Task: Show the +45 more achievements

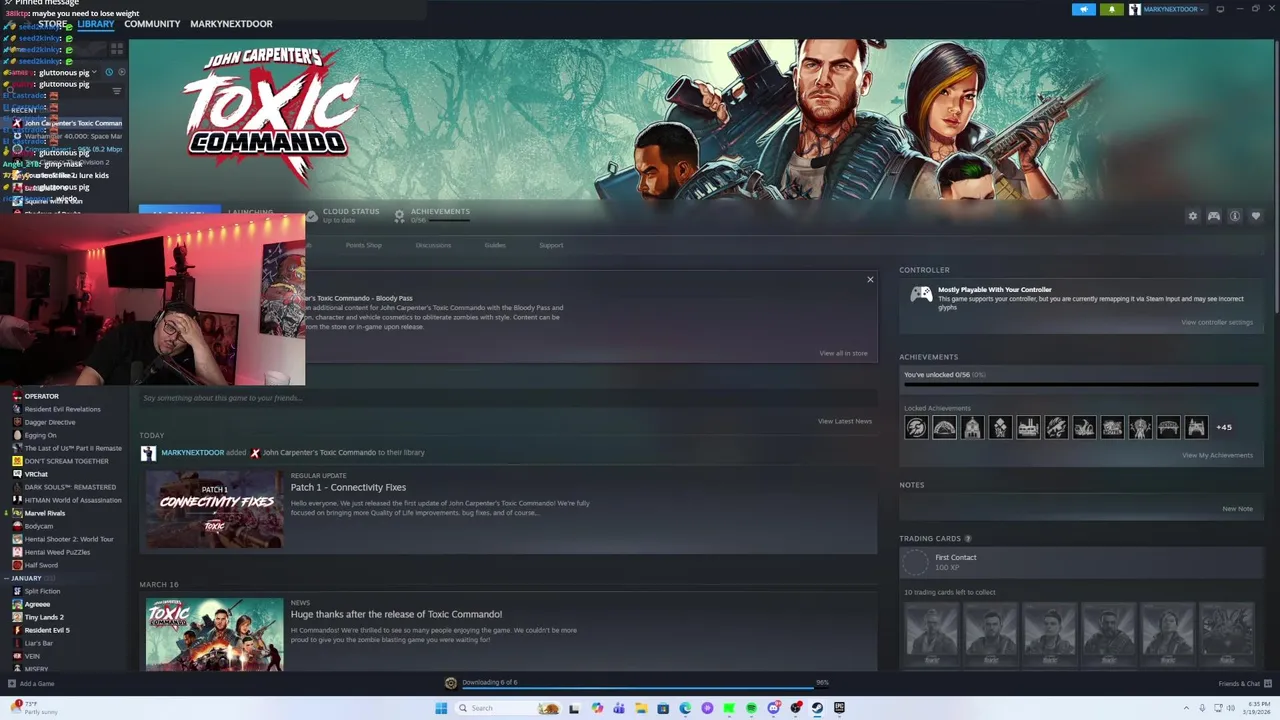Action: click(x=1224, y=428)
